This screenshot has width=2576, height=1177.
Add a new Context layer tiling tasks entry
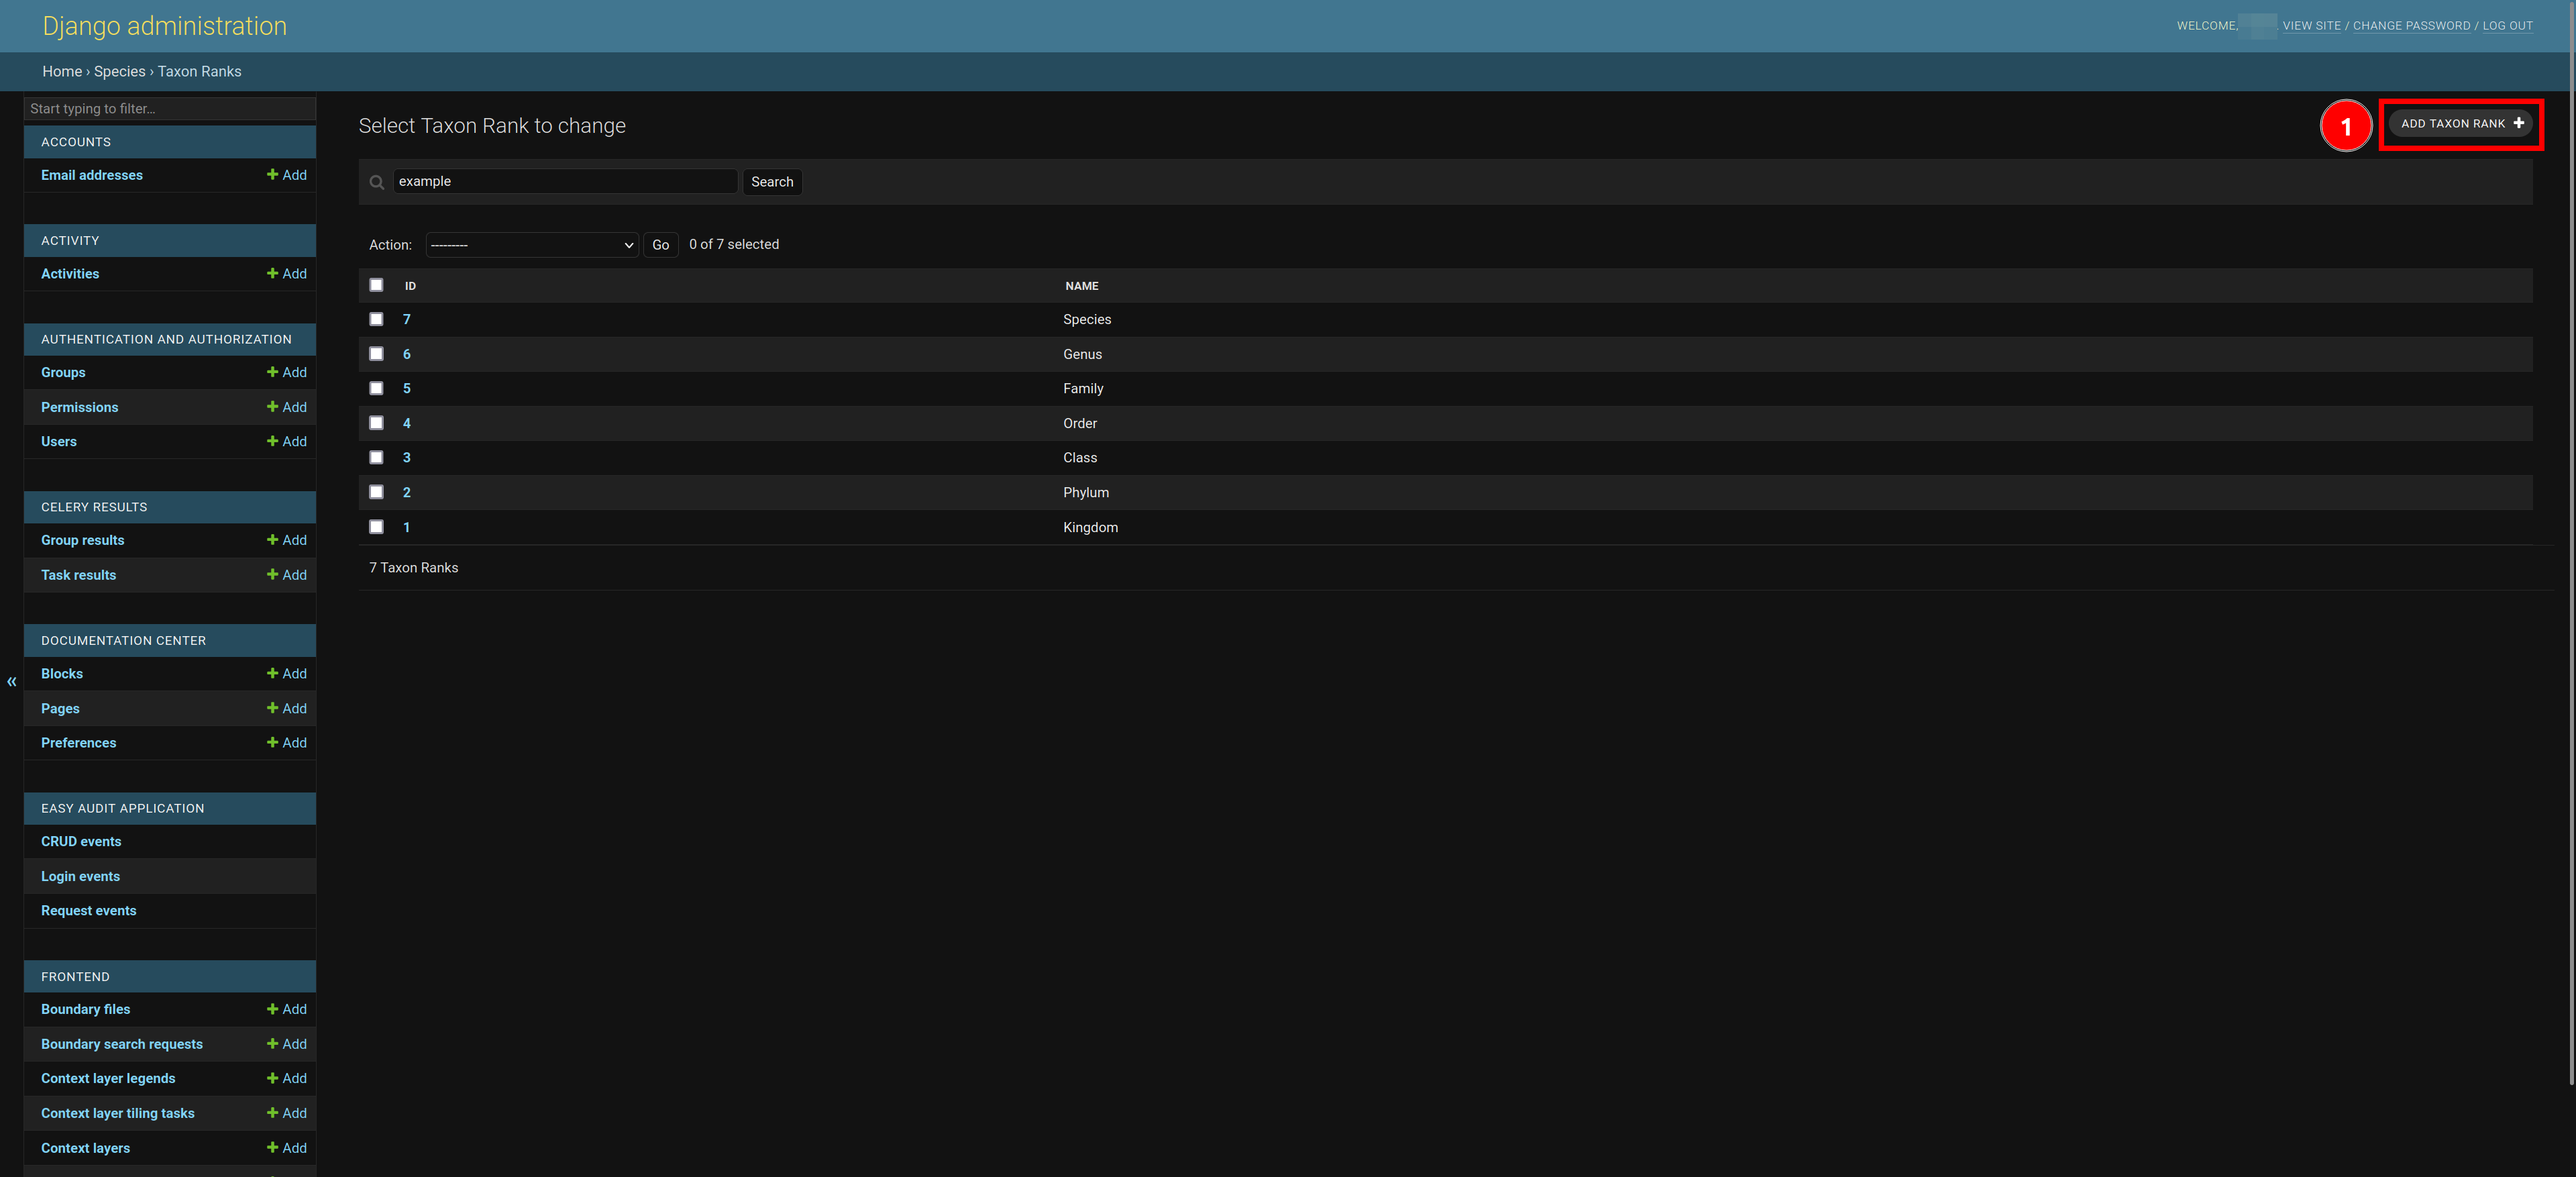pos(287,1113)
